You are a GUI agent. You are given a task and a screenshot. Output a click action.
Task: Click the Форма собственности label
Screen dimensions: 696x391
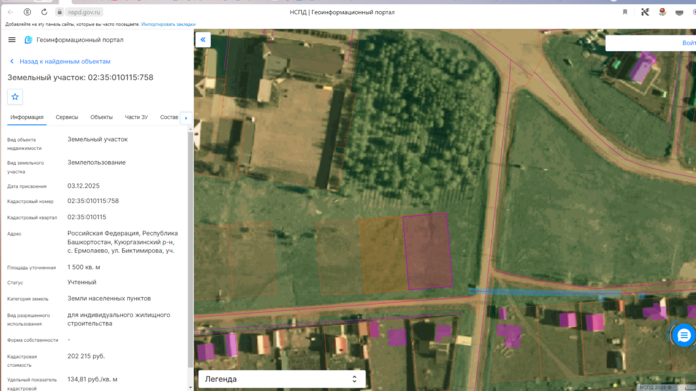pyautogui.click(x=32, y=340)
